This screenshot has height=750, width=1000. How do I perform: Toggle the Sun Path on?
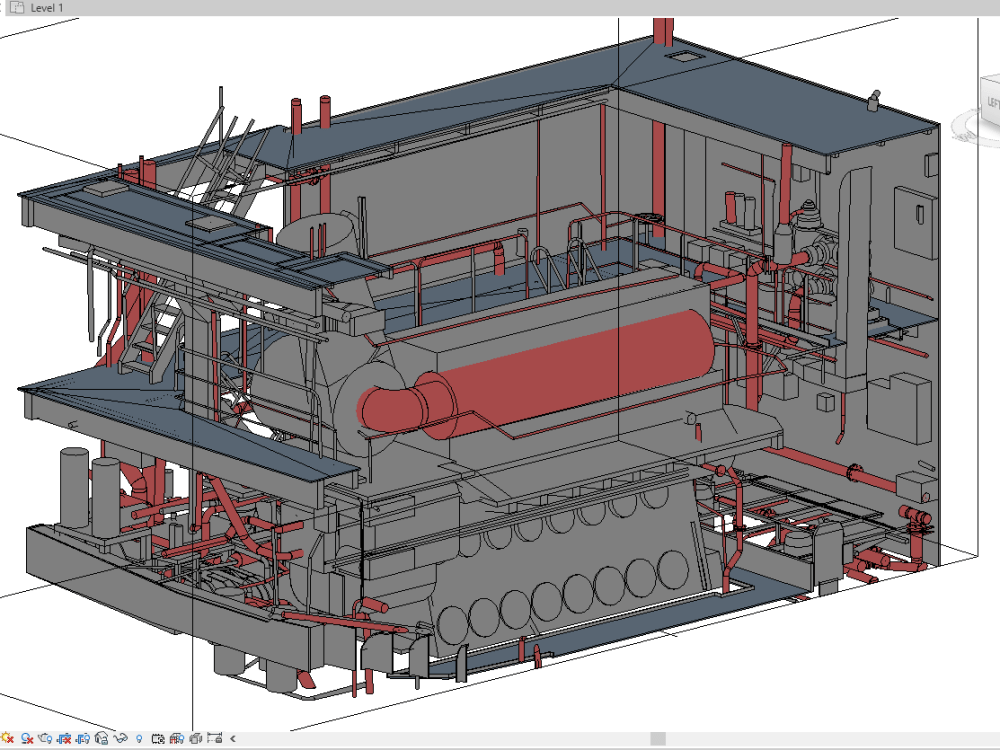click(6, 740)
